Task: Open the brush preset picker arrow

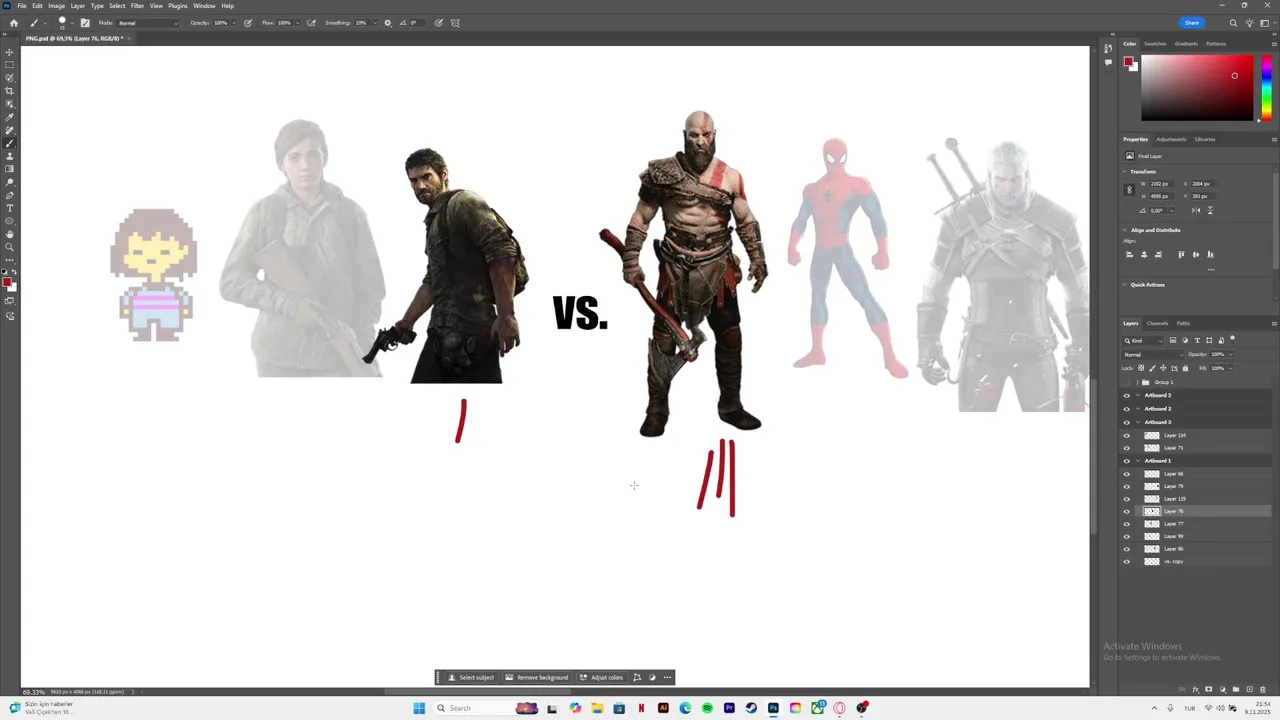Action: 72,23
